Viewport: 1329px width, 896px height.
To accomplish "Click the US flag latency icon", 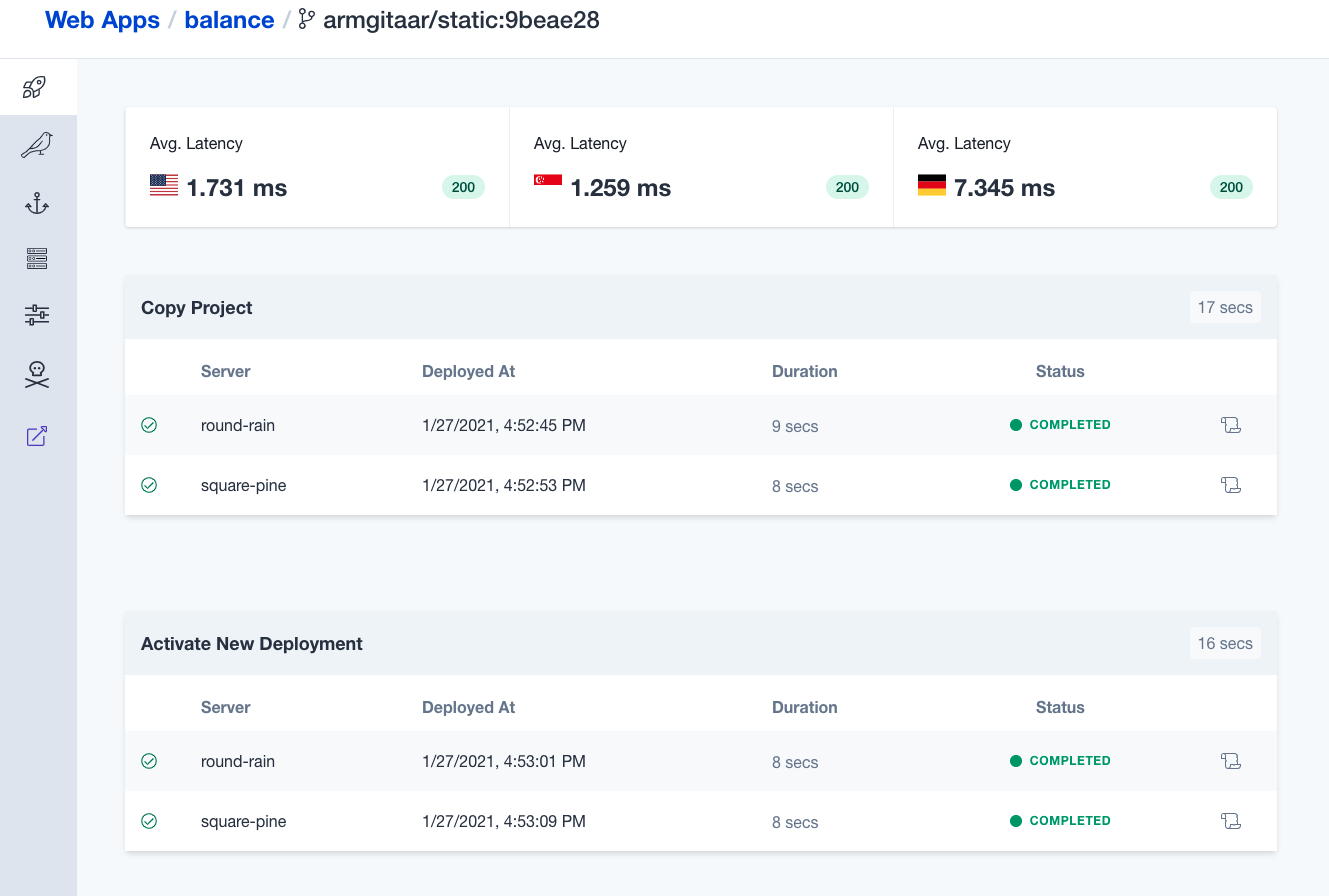I will click(x=164, y=185).
